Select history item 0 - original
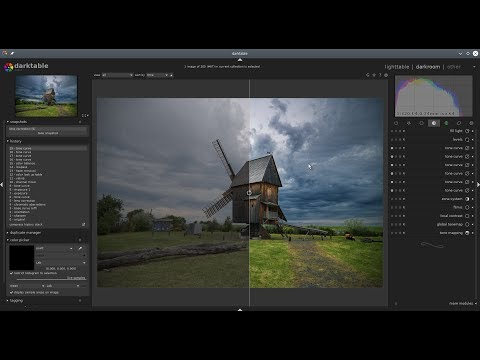This screenshot has width=480, height=360. (48, 220)
